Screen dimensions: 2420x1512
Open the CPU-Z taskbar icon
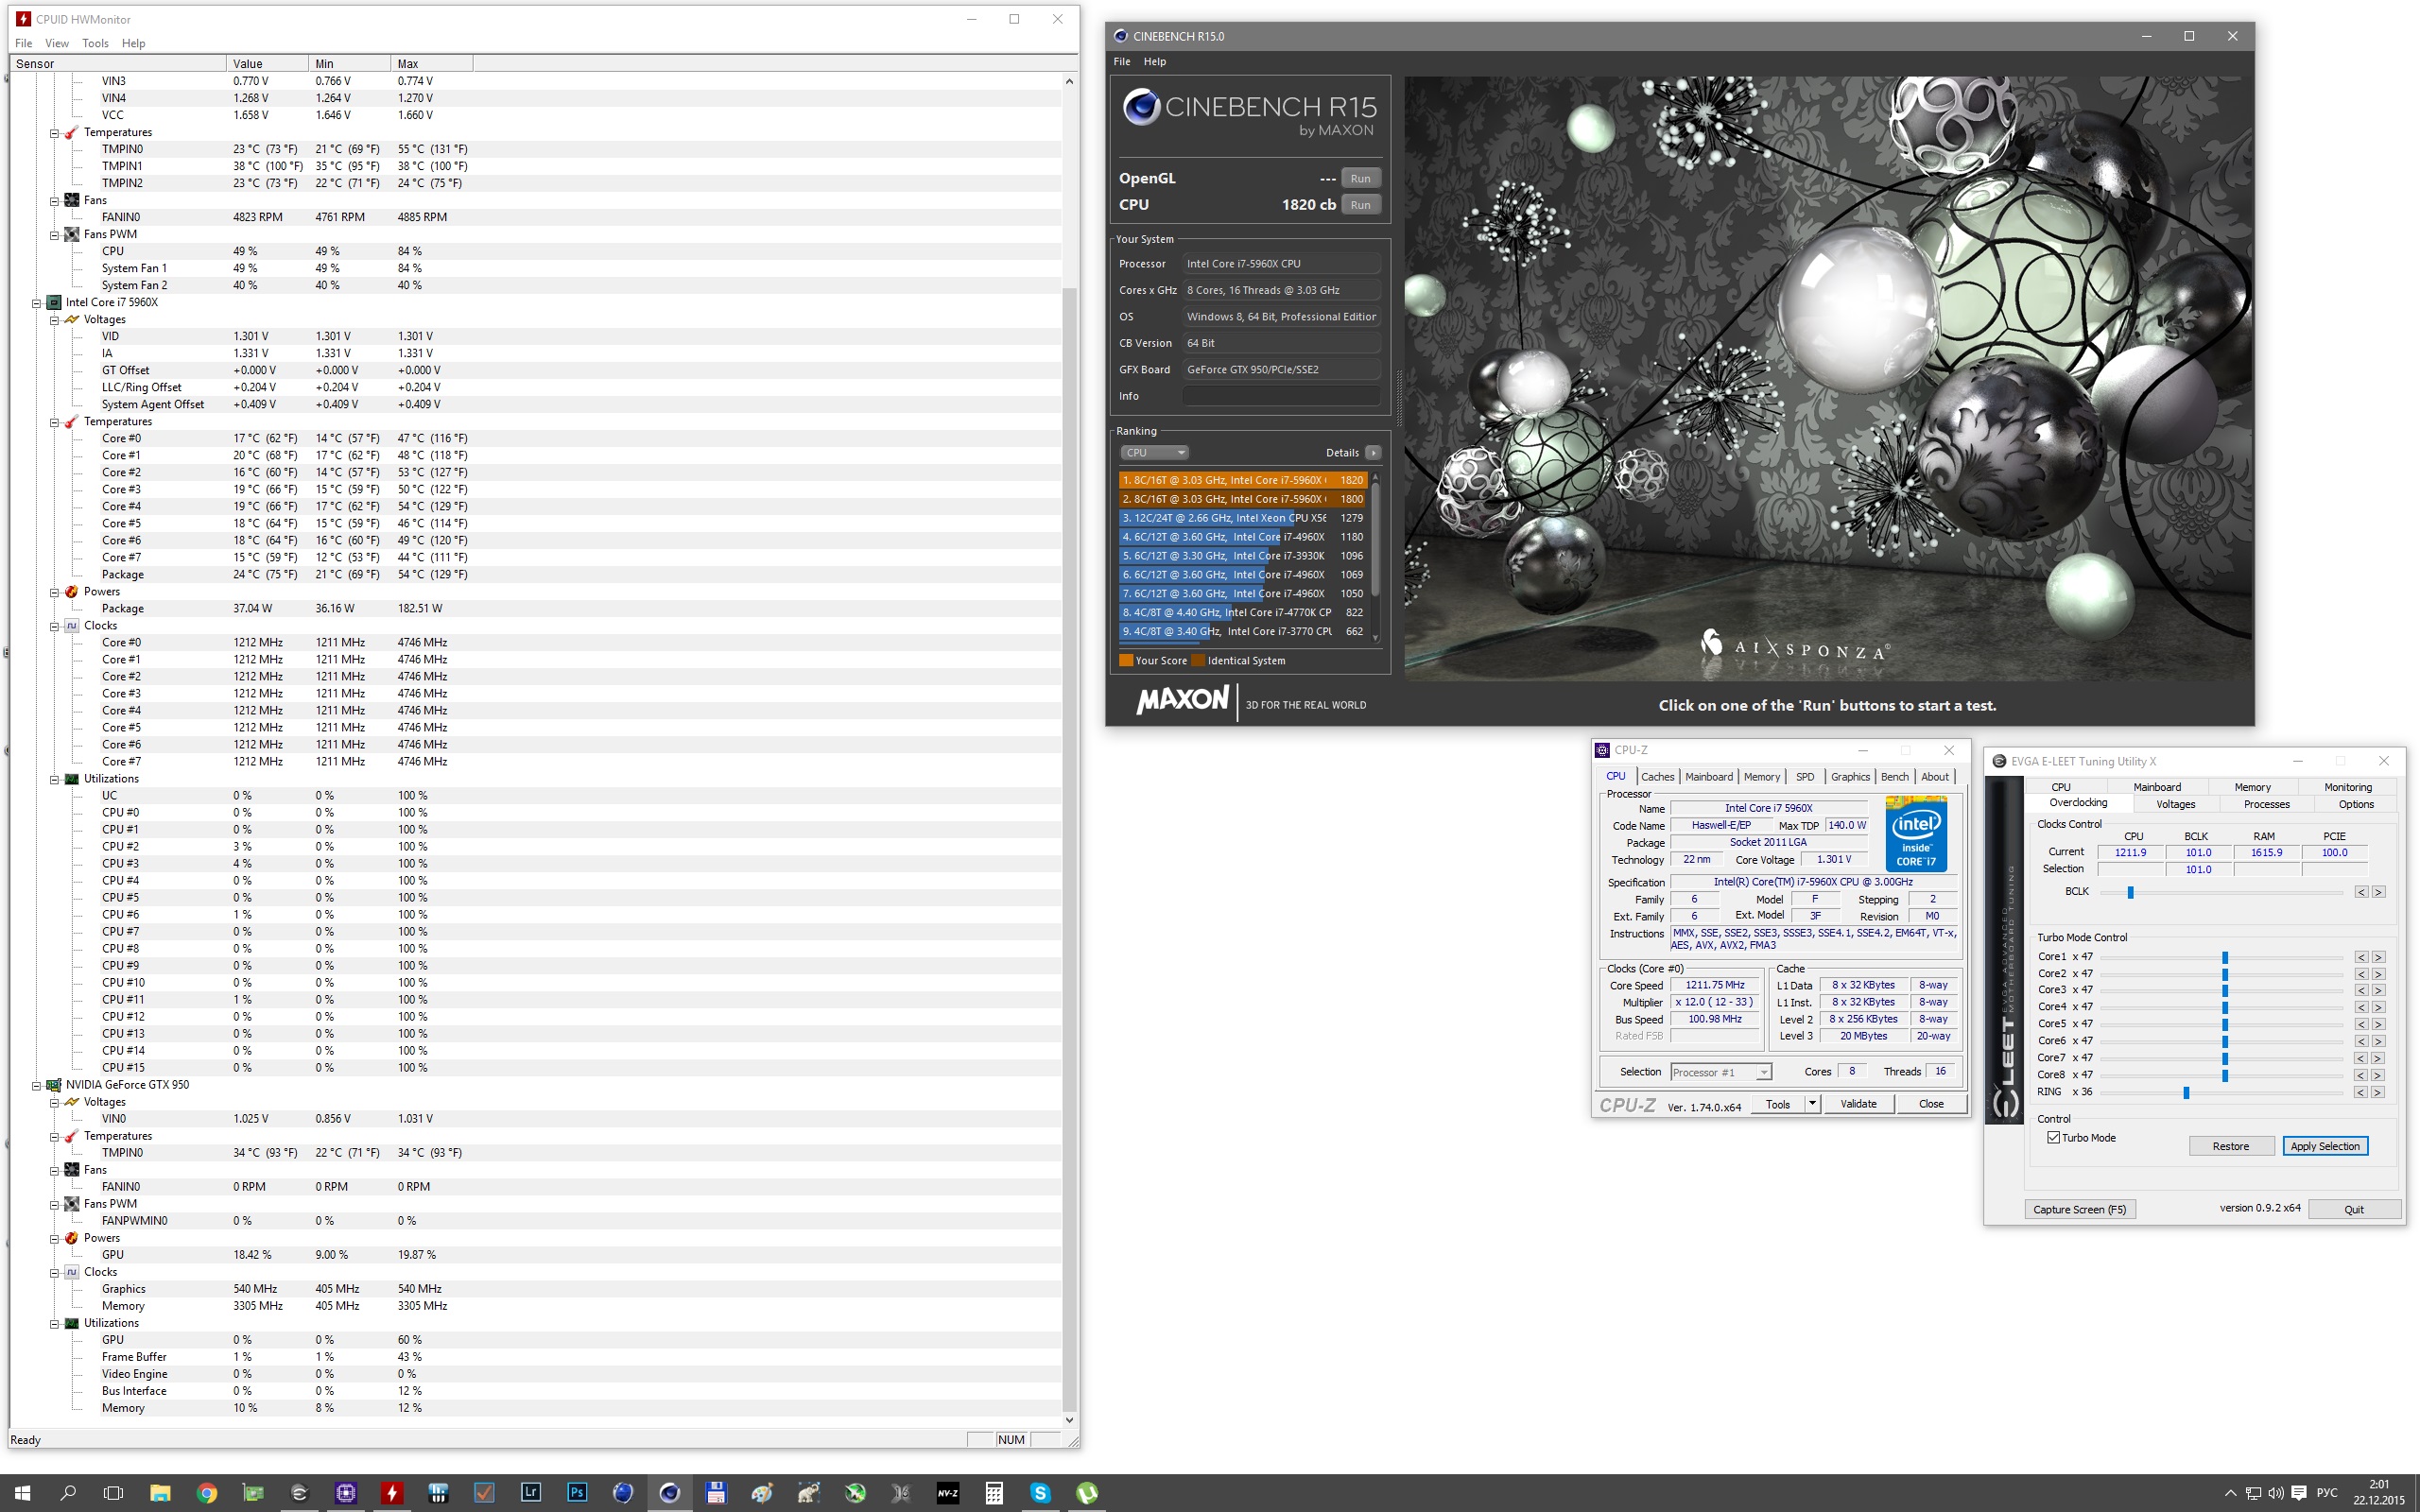tap(346, 1493)
